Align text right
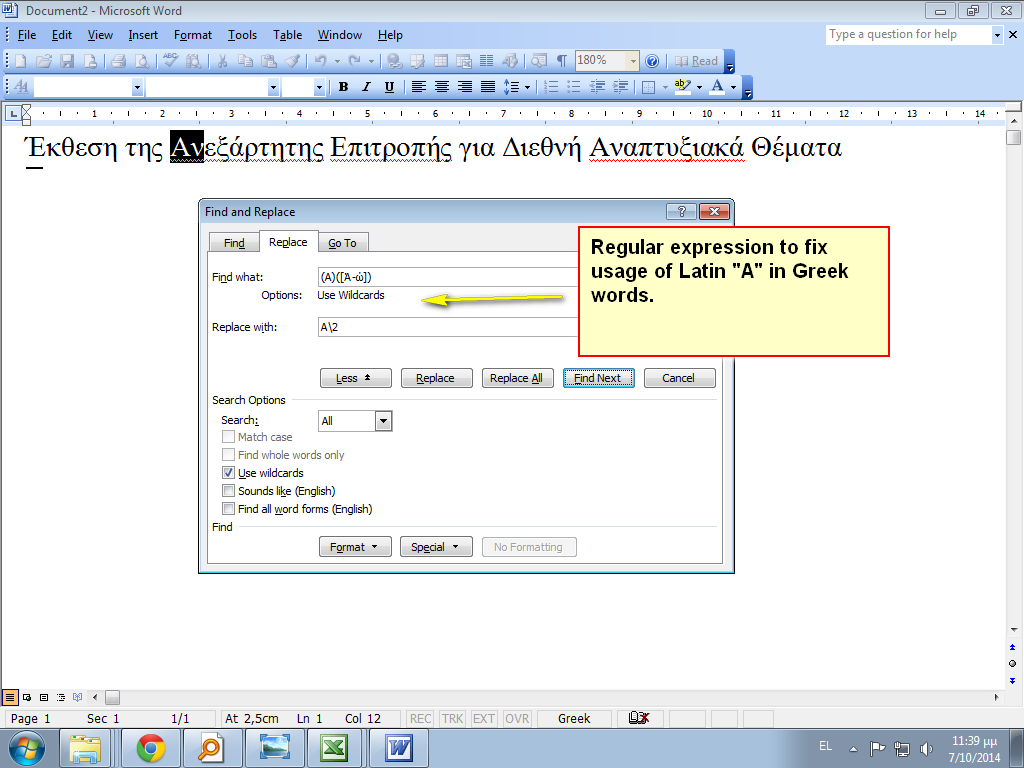This screenshot has height=768, width=1024. point(464,87)
